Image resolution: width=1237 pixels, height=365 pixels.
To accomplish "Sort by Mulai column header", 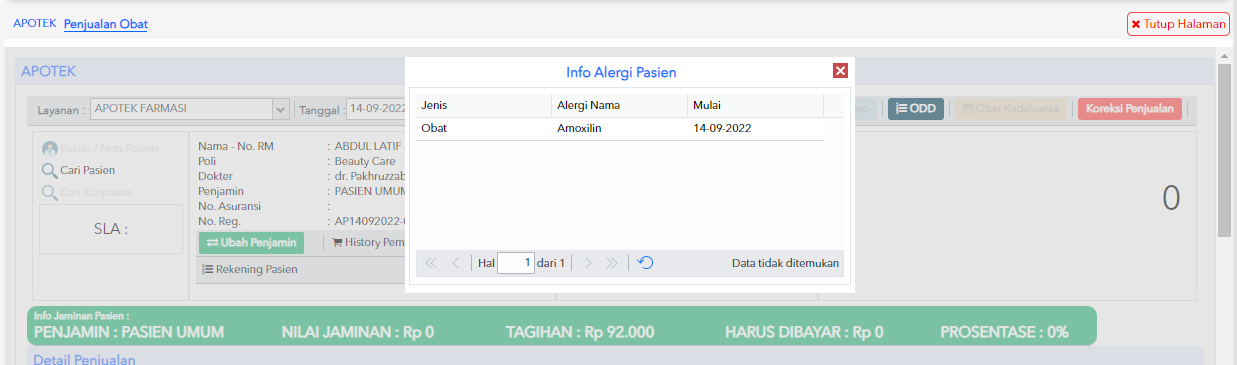I will click(x=756, y=105).
